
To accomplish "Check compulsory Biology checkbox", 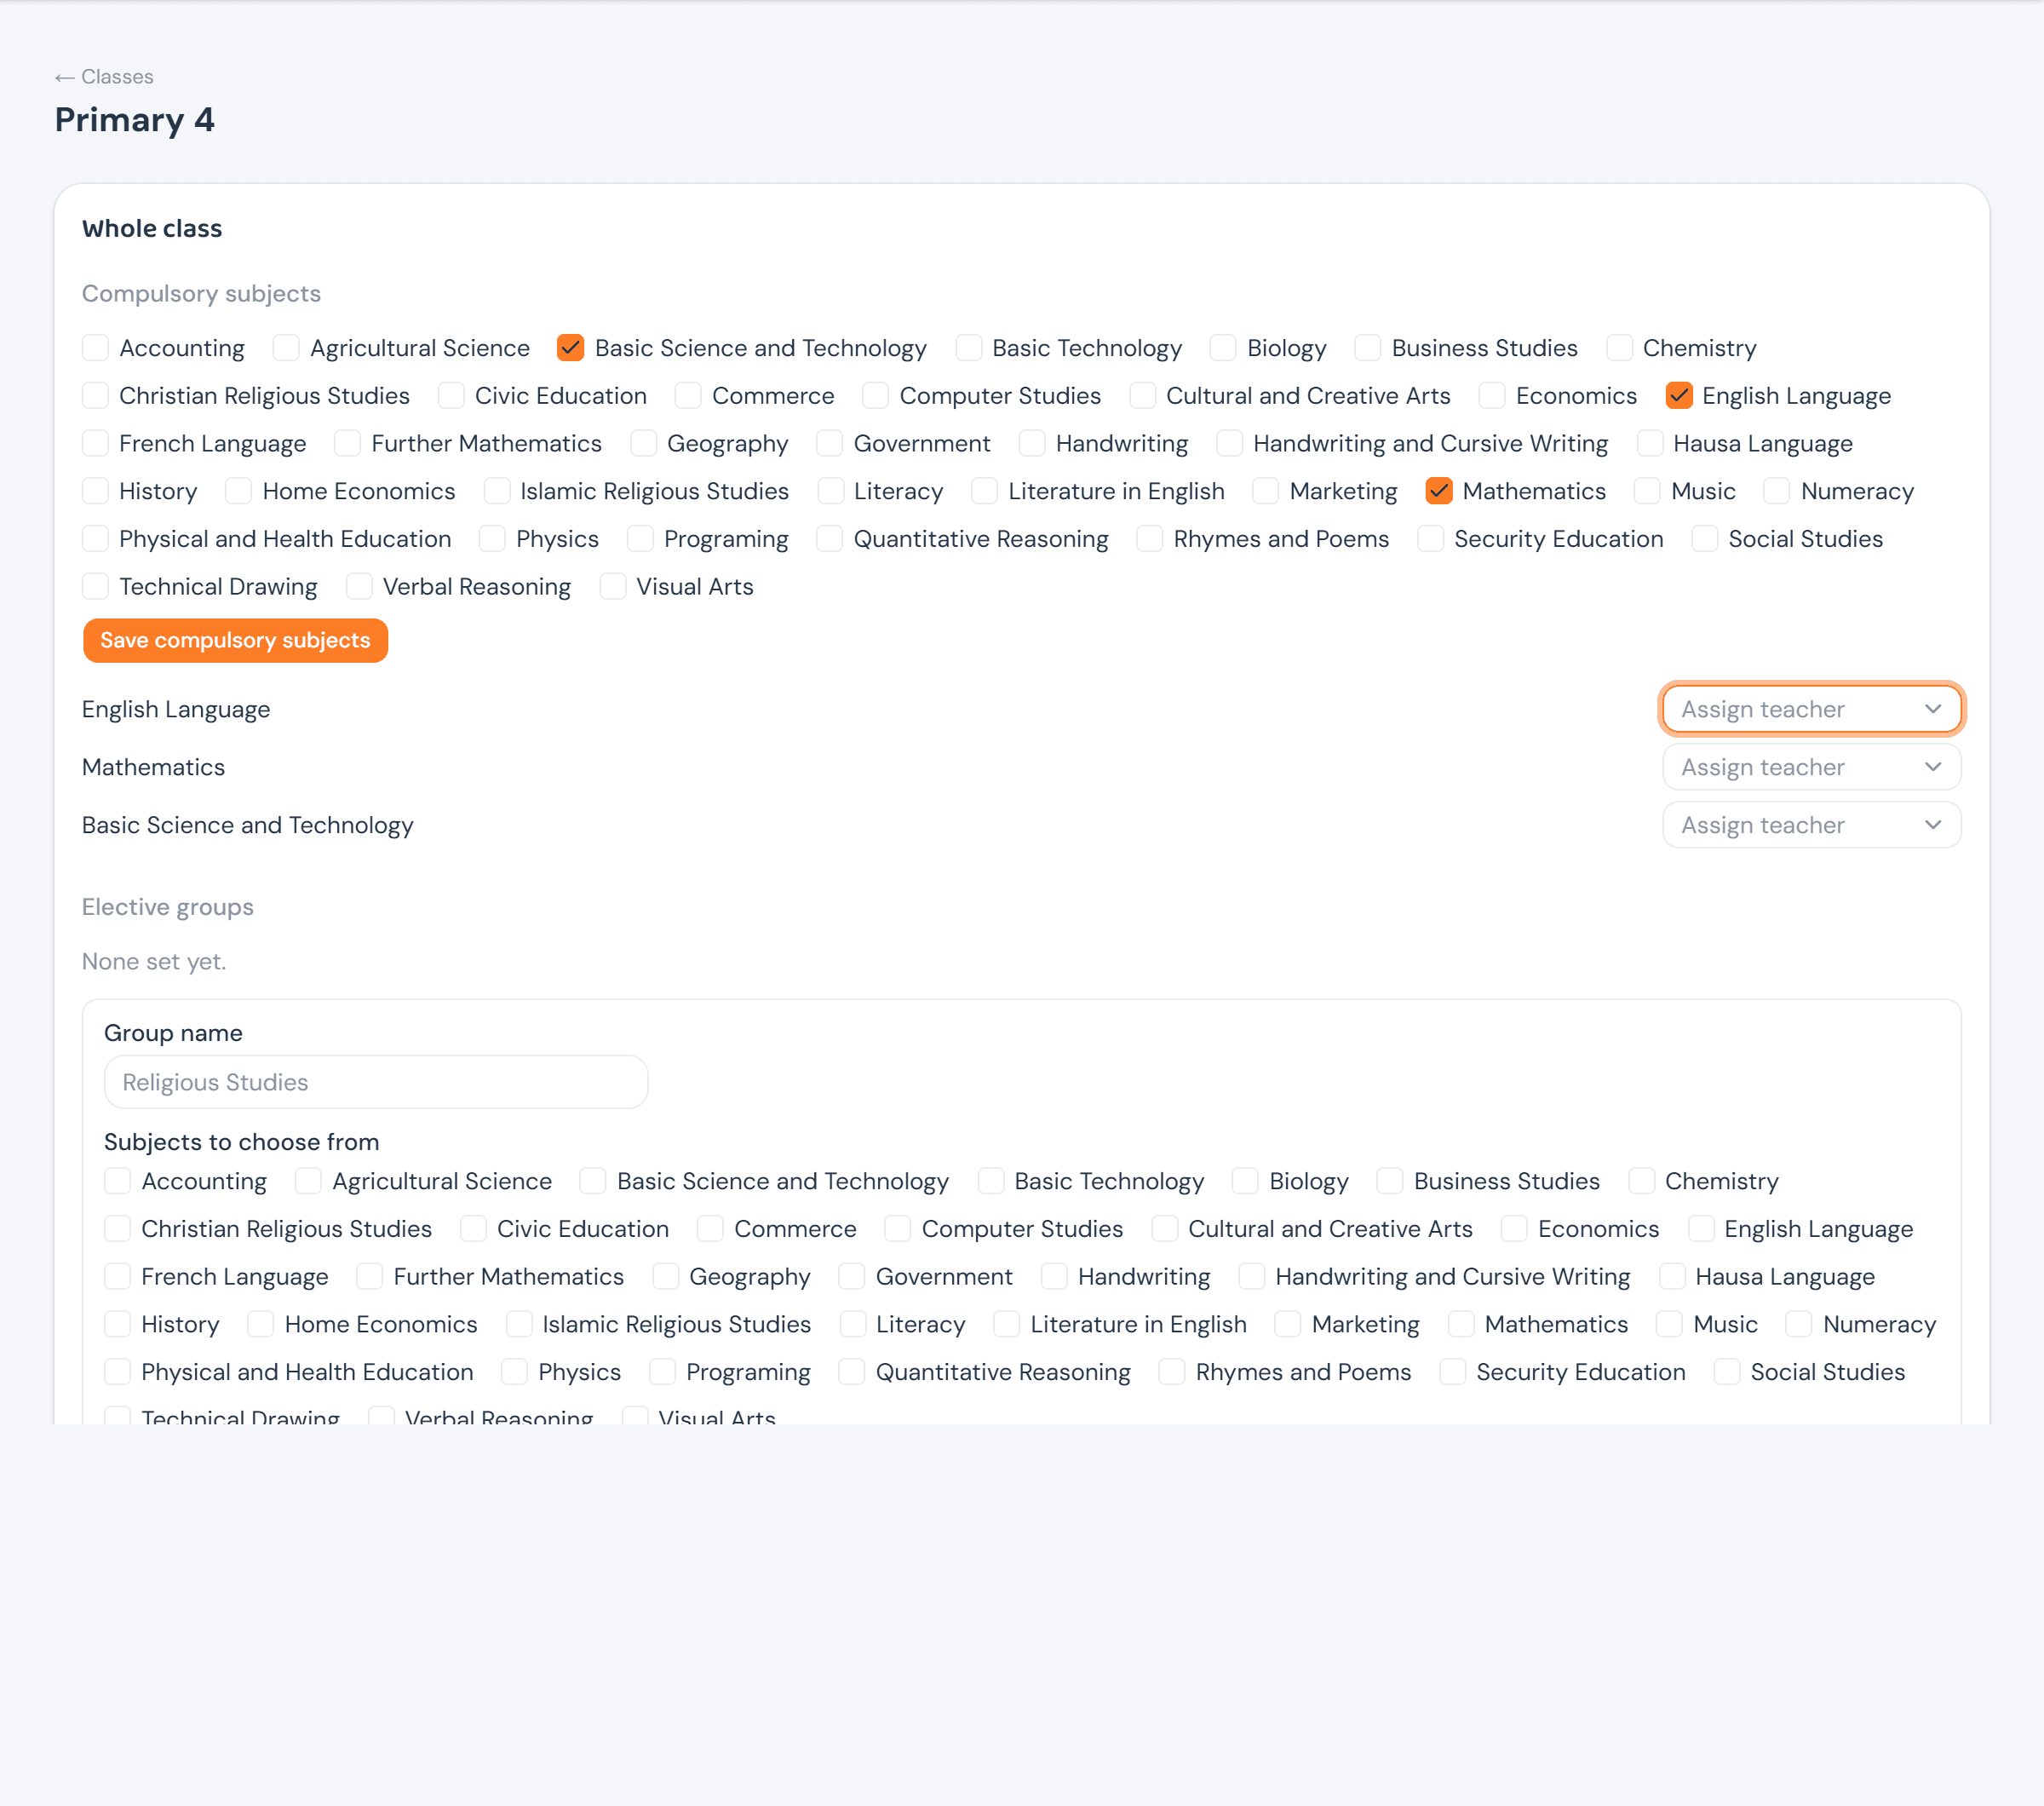I will pyautogui.click(x=1224, y=348).
